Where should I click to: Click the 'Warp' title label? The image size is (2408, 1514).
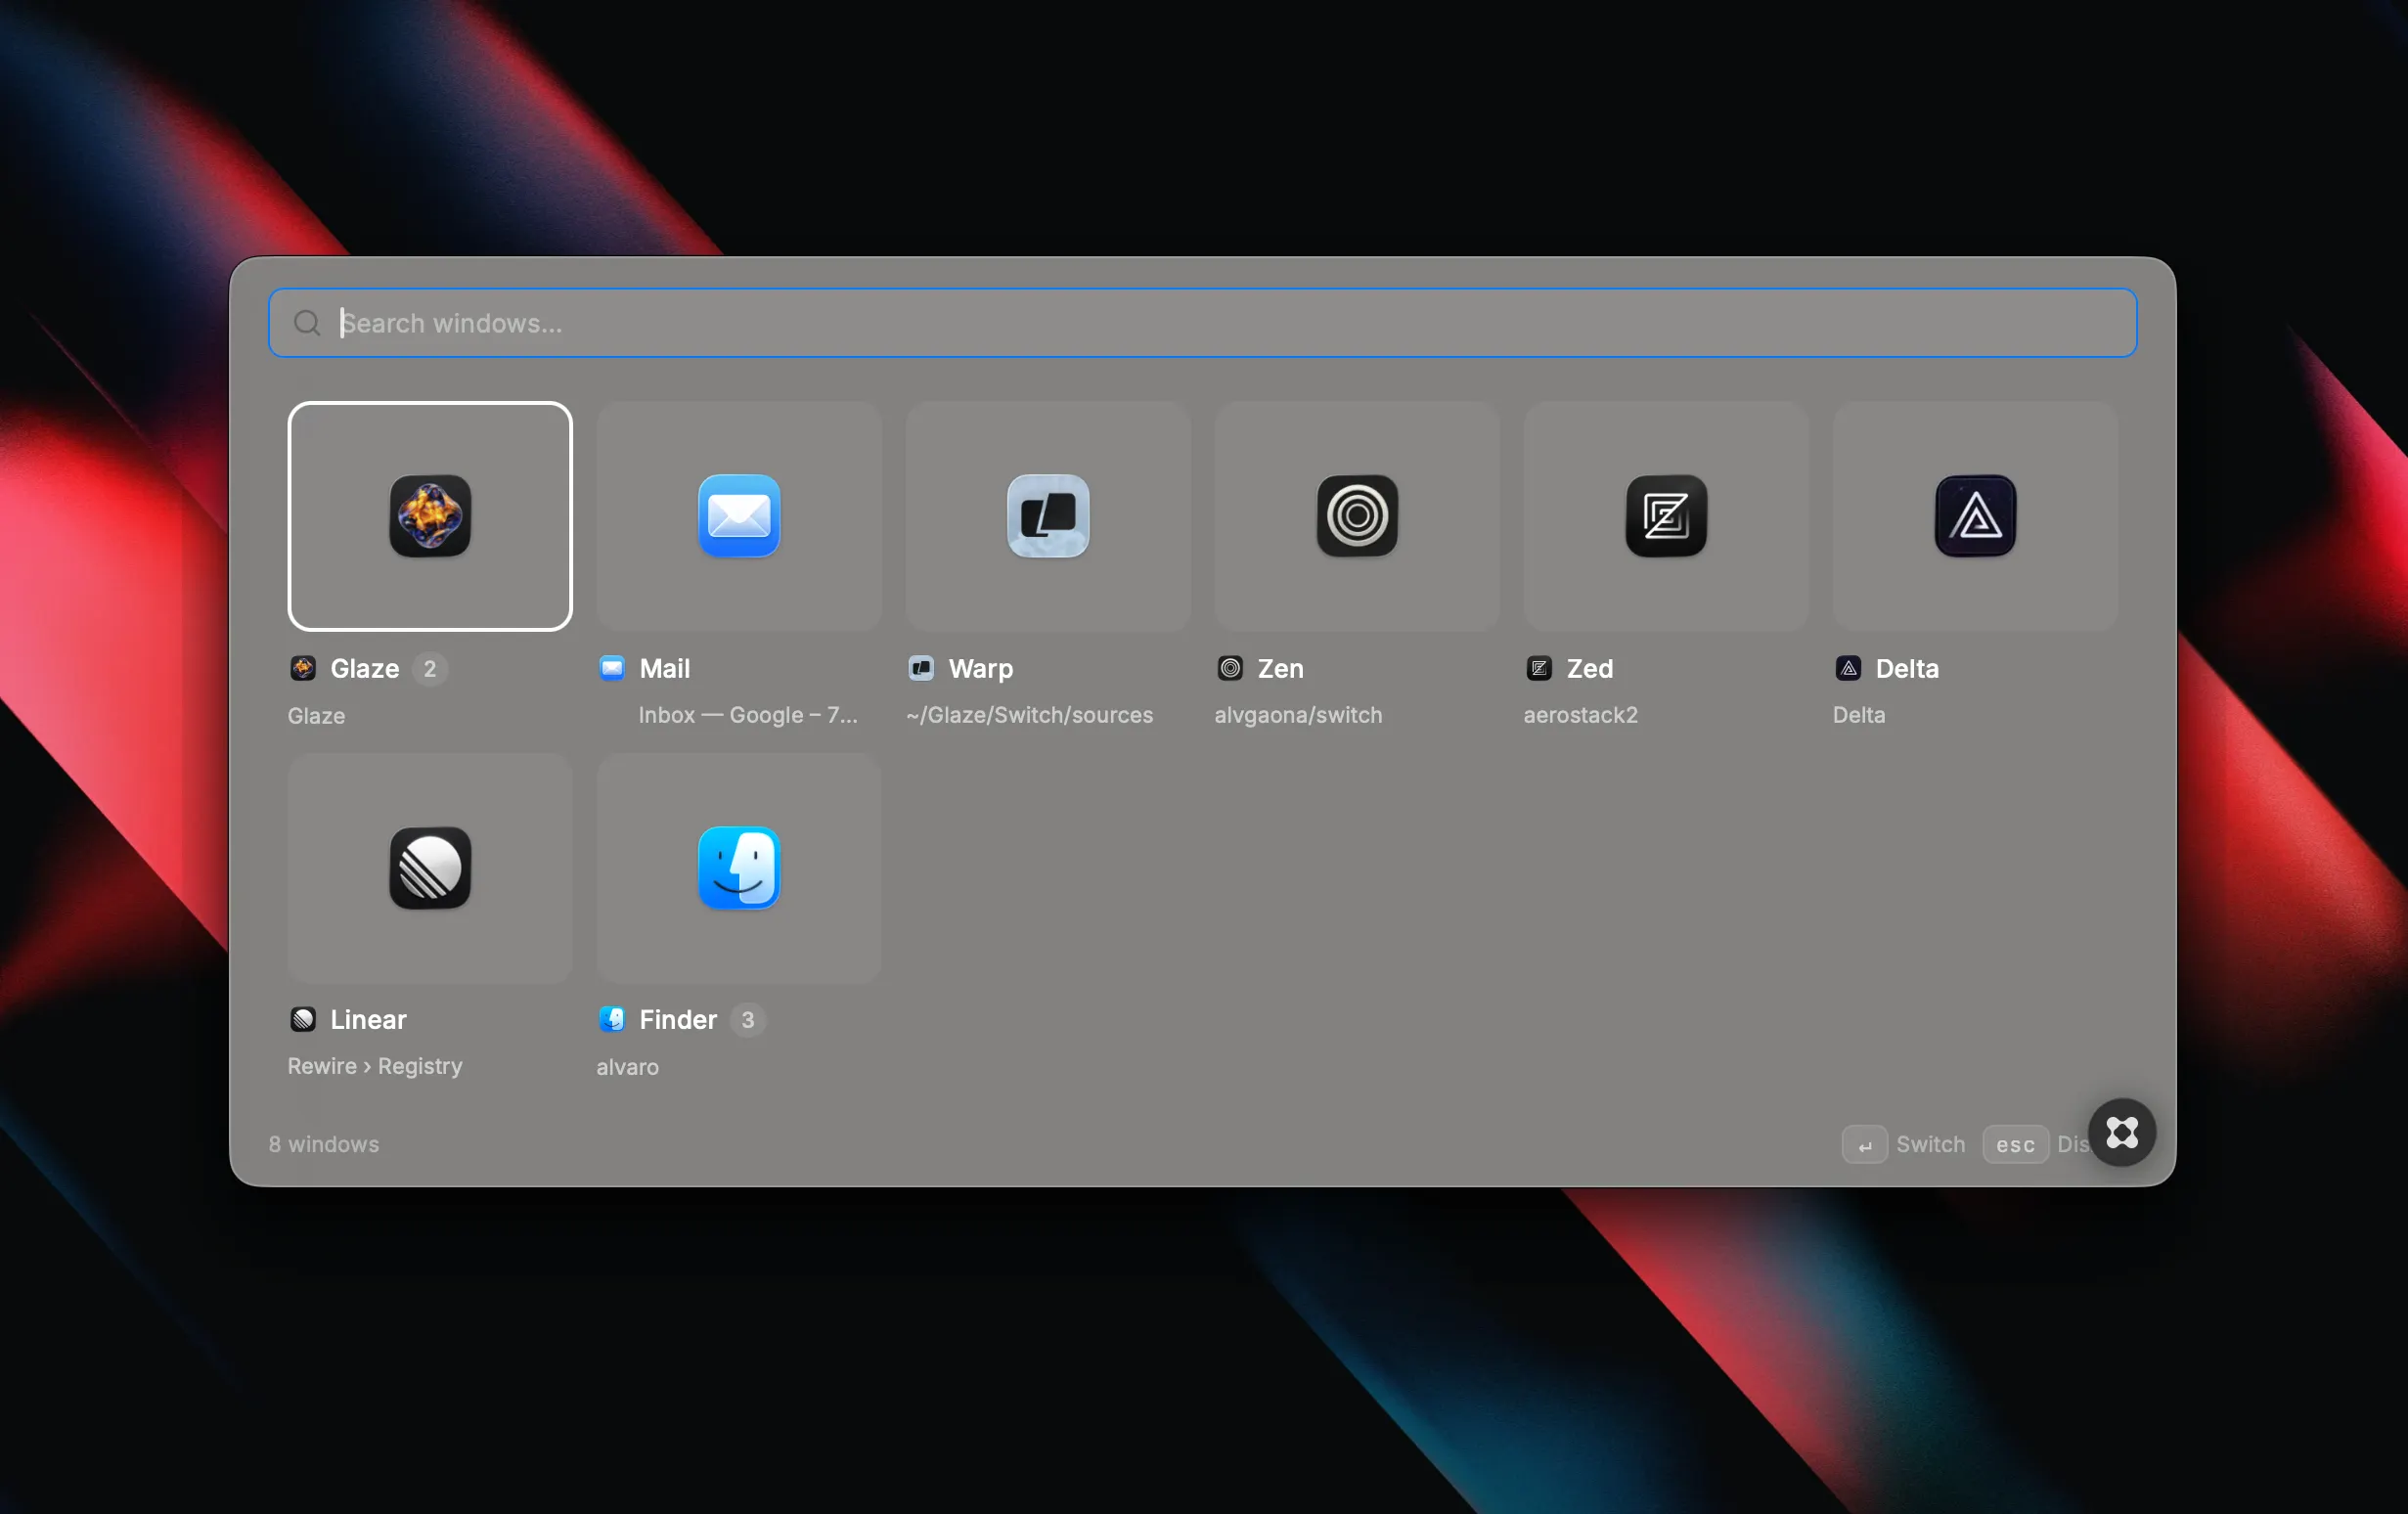(981, 669)
